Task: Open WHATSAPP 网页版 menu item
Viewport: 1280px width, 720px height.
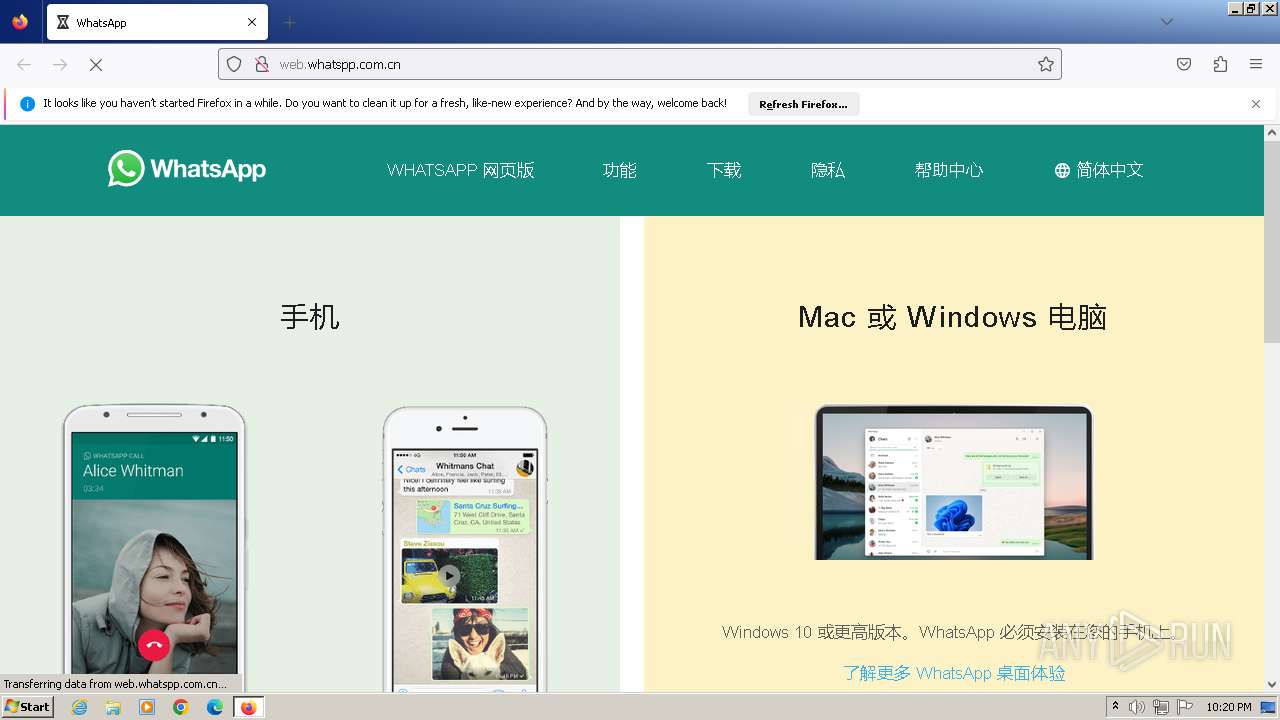Action: click(461, 170)
